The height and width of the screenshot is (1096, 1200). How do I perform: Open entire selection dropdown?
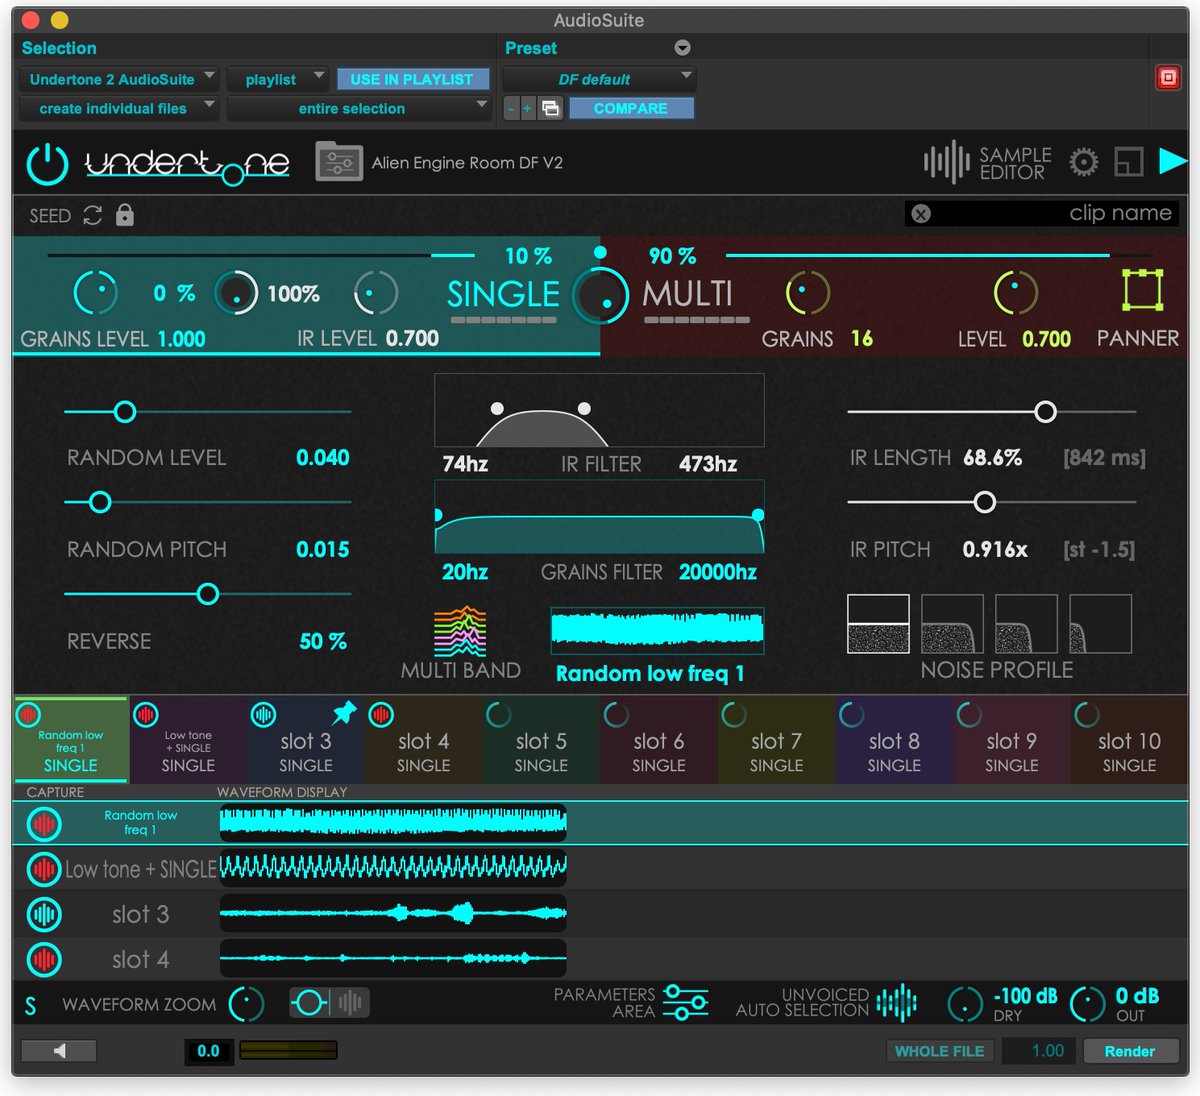[x=358, y=108]
